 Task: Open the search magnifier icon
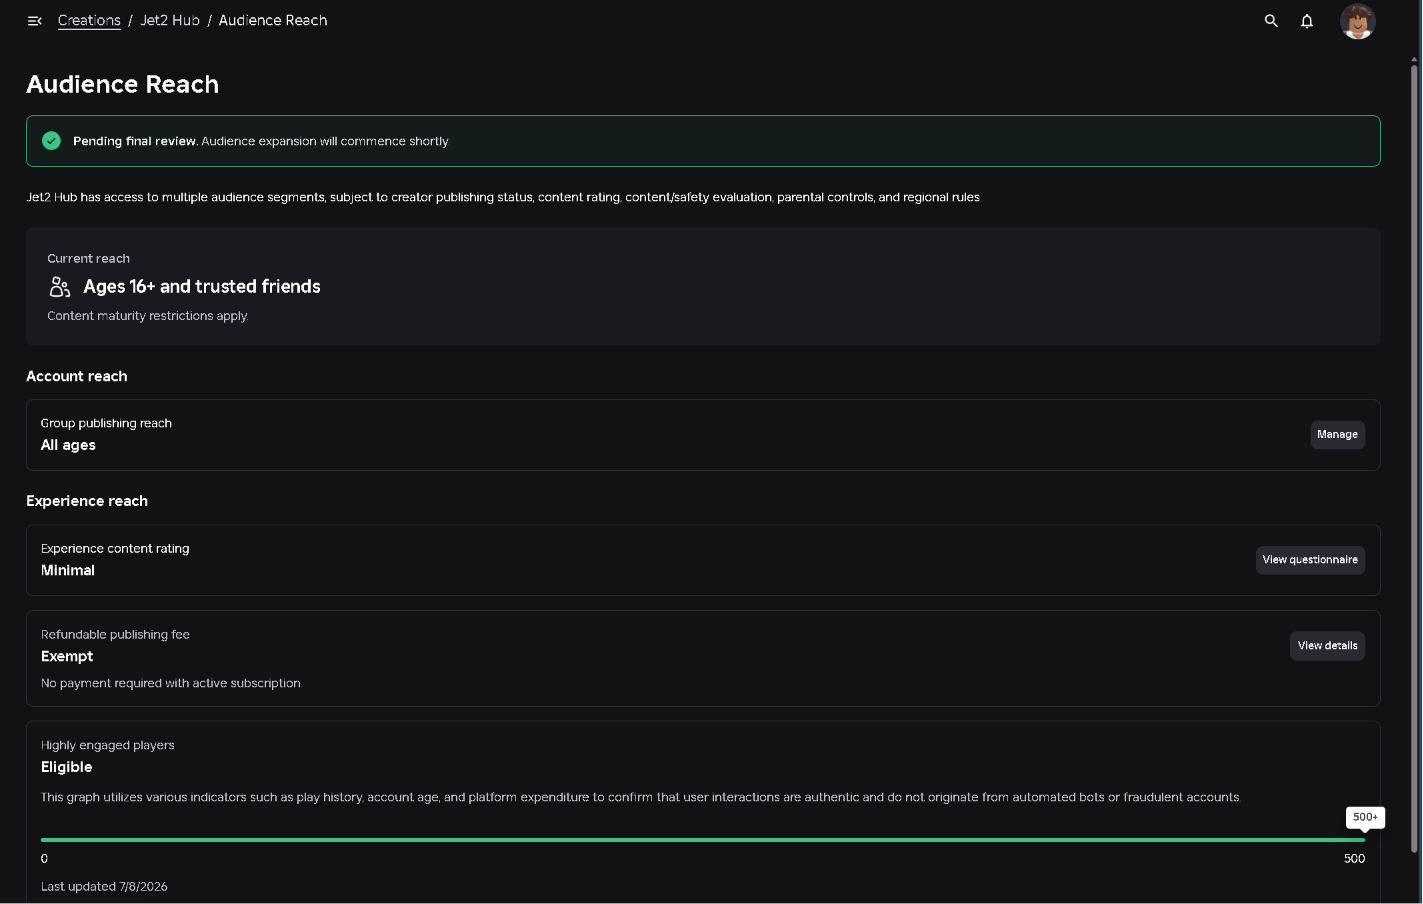click(x=1271, y=21)
